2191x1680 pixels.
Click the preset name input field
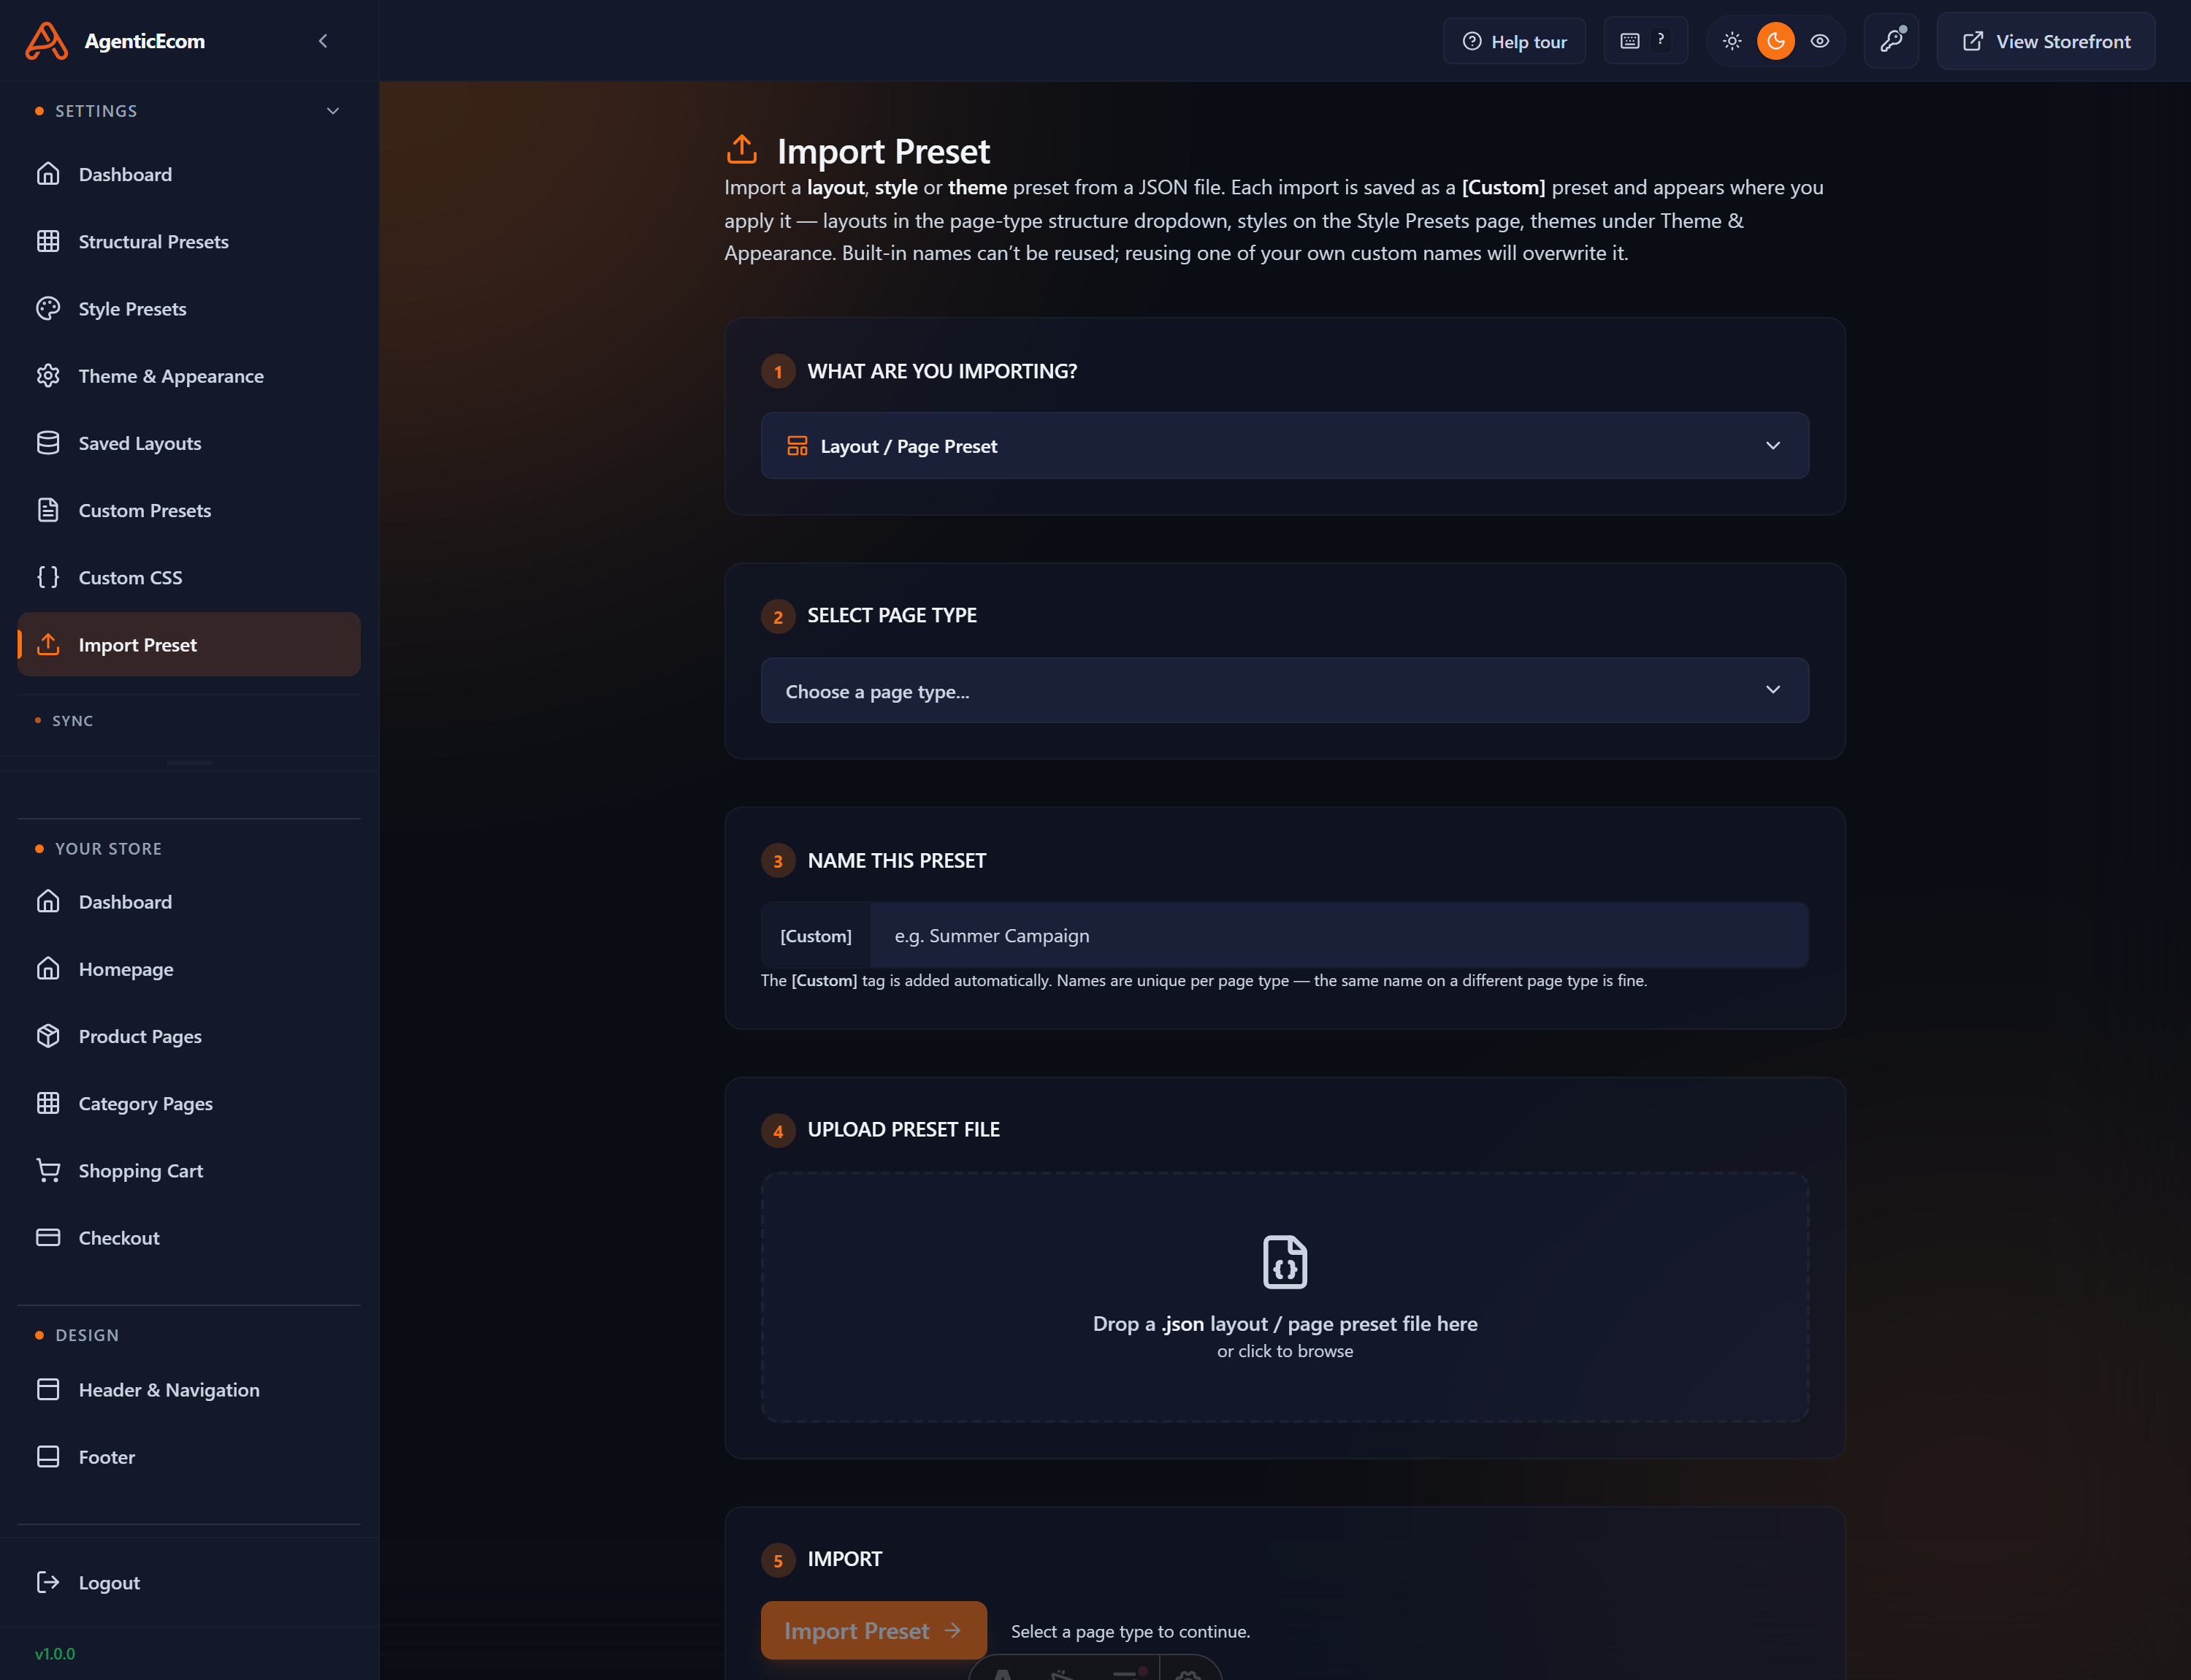click(1339, 935)
